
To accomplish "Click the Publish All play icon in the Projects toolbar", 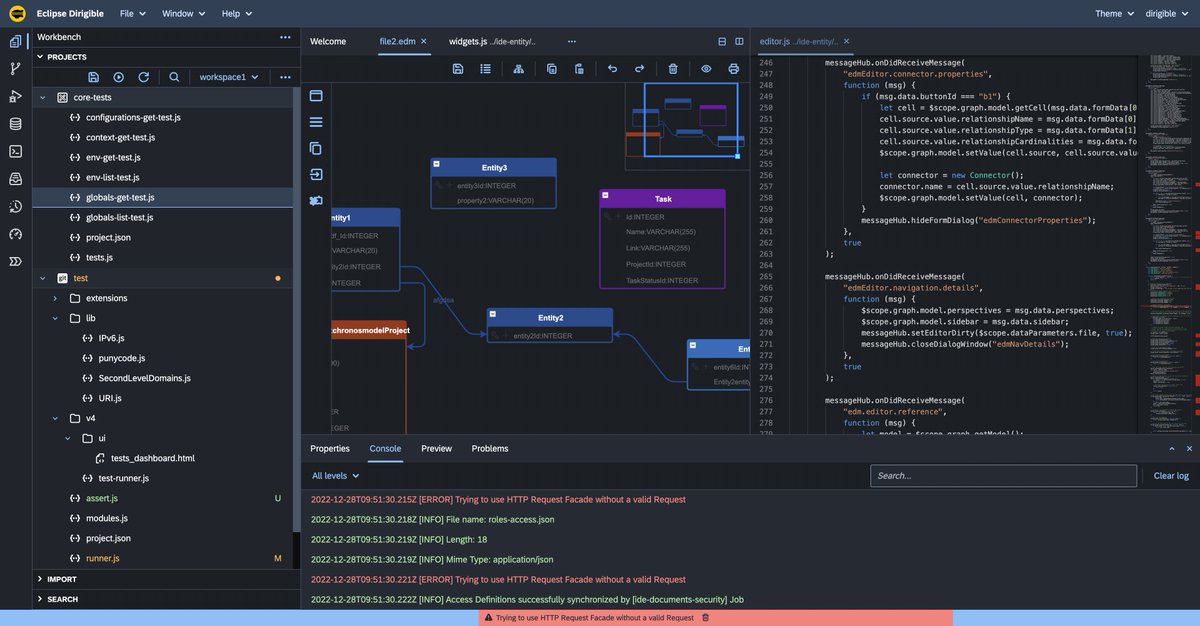I will coord(118,77).
